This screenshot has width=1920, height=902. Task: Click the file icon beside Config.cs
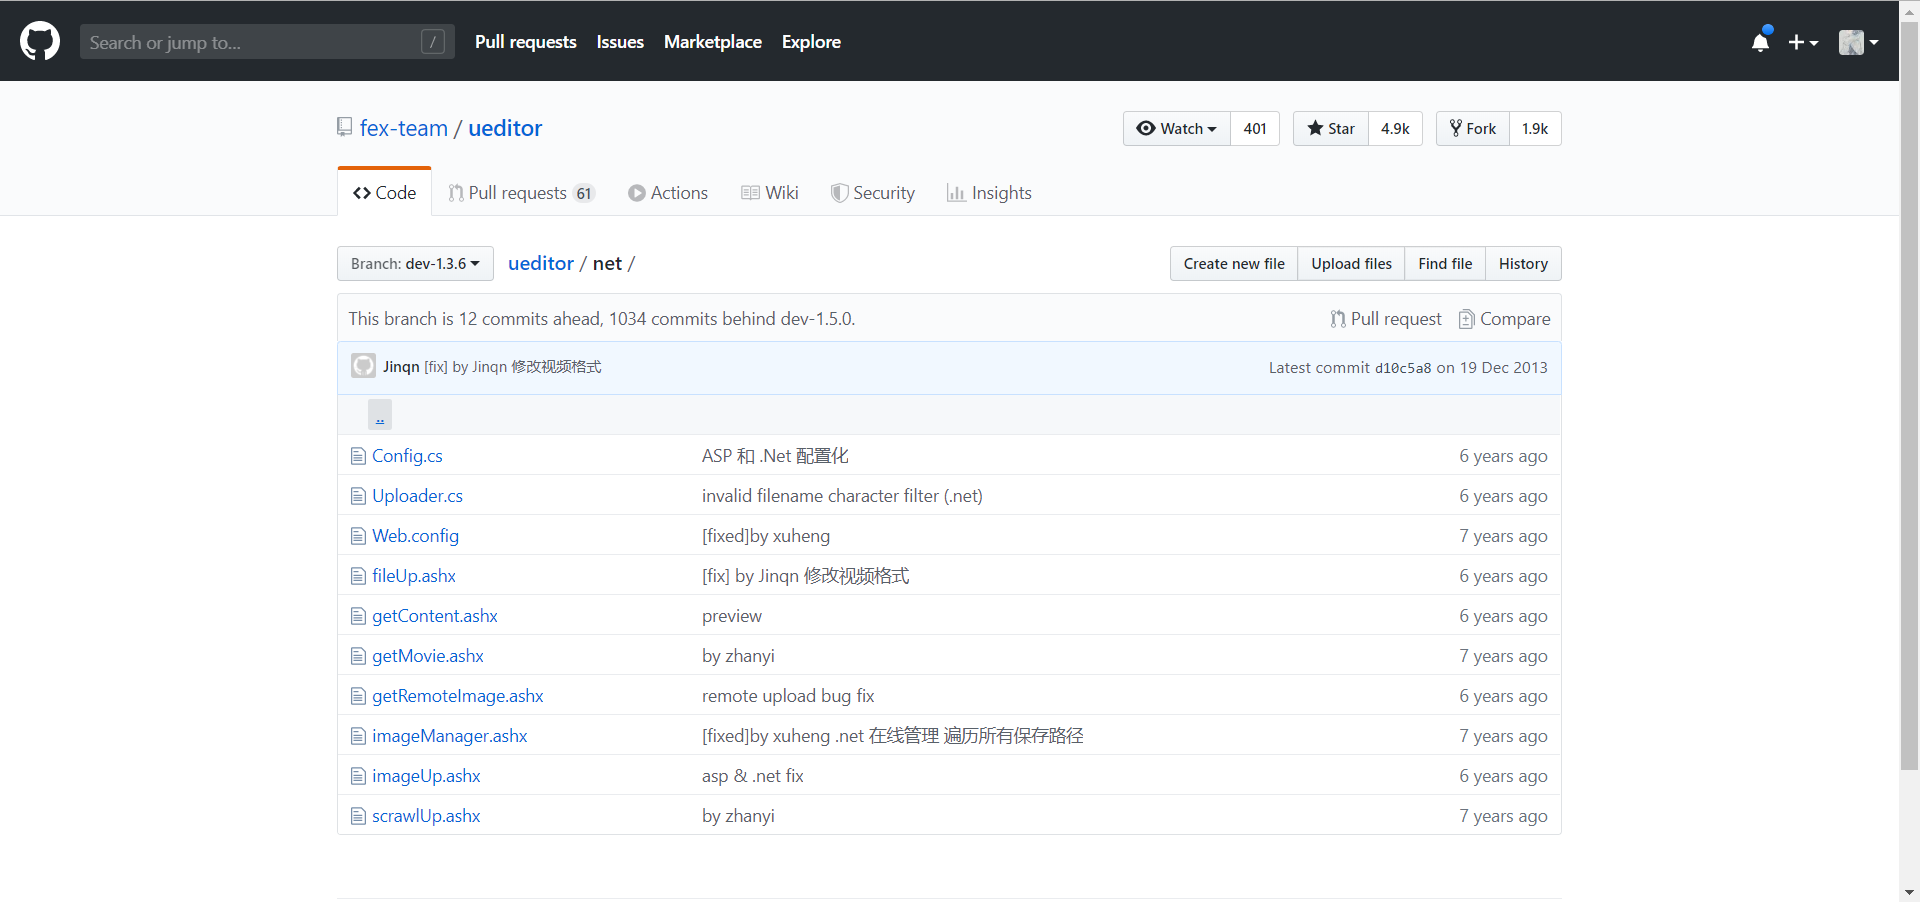click(358, 456)
